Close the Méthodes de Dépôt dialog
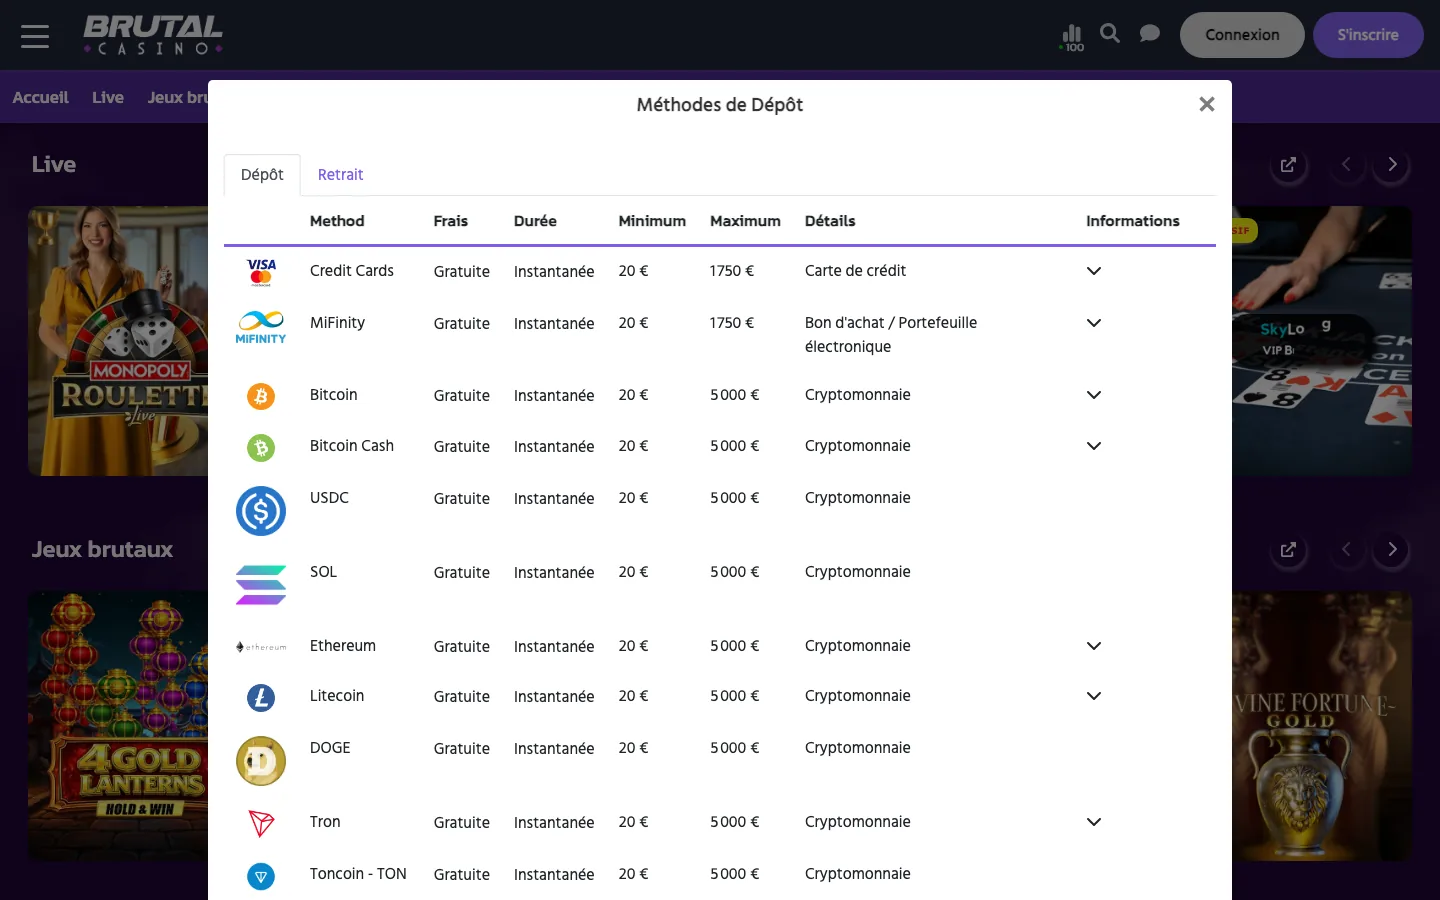The height and width of the screenshot is (900, 1440). [x=1207, y=104]
